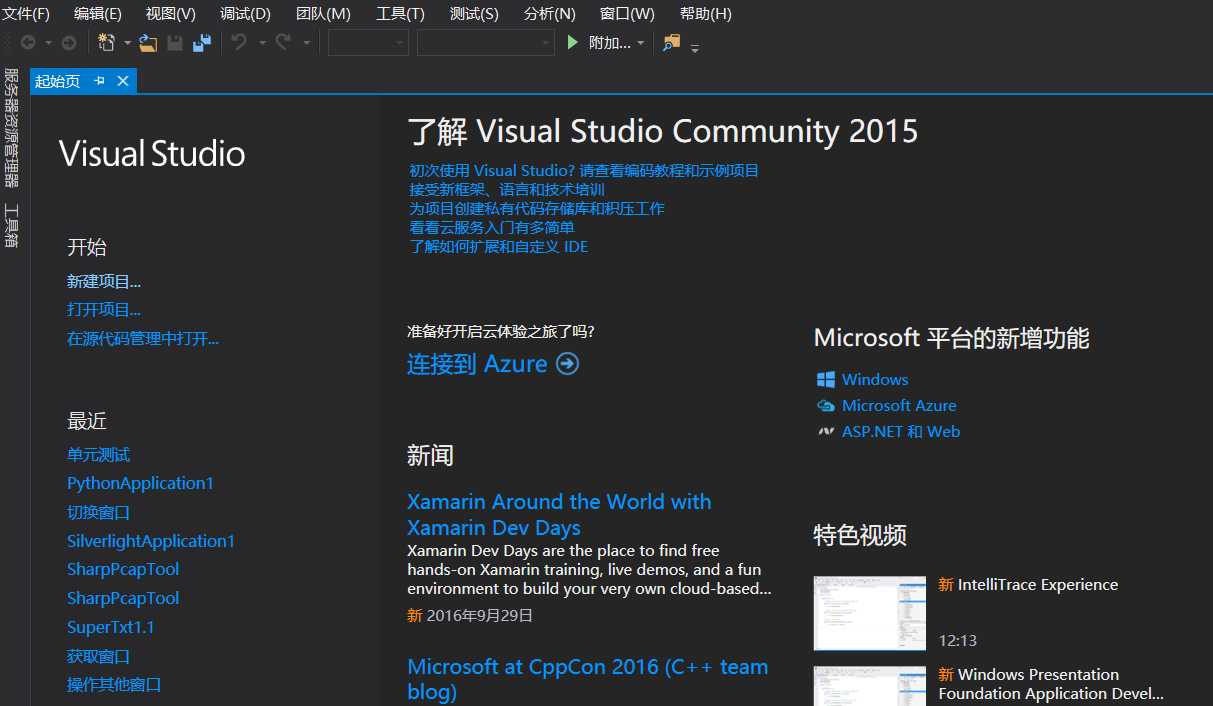
Task: Expand the 附加... debug target dropdown arrow
Action: [641, 43]
